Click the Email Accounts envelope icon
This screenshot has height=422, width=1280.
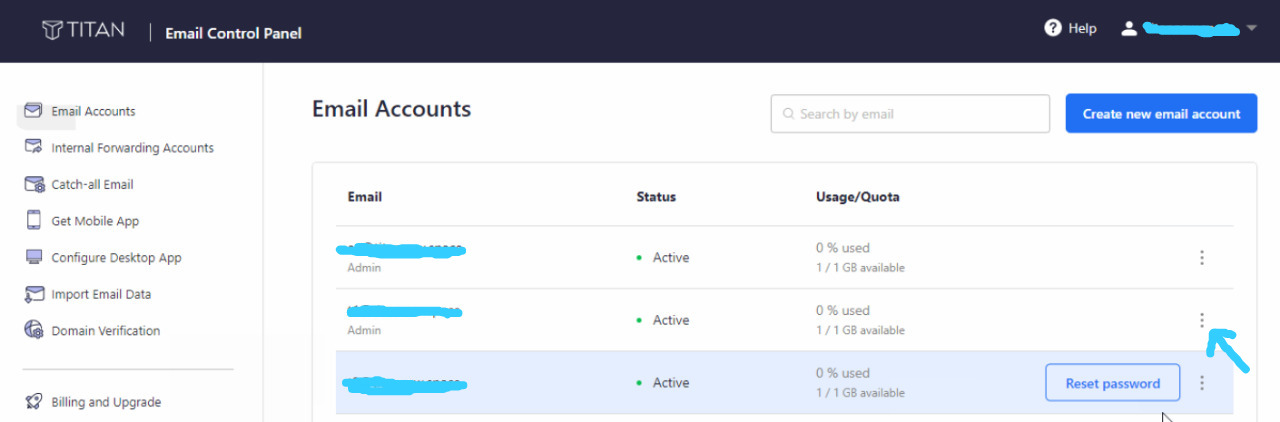click(33, 111)
